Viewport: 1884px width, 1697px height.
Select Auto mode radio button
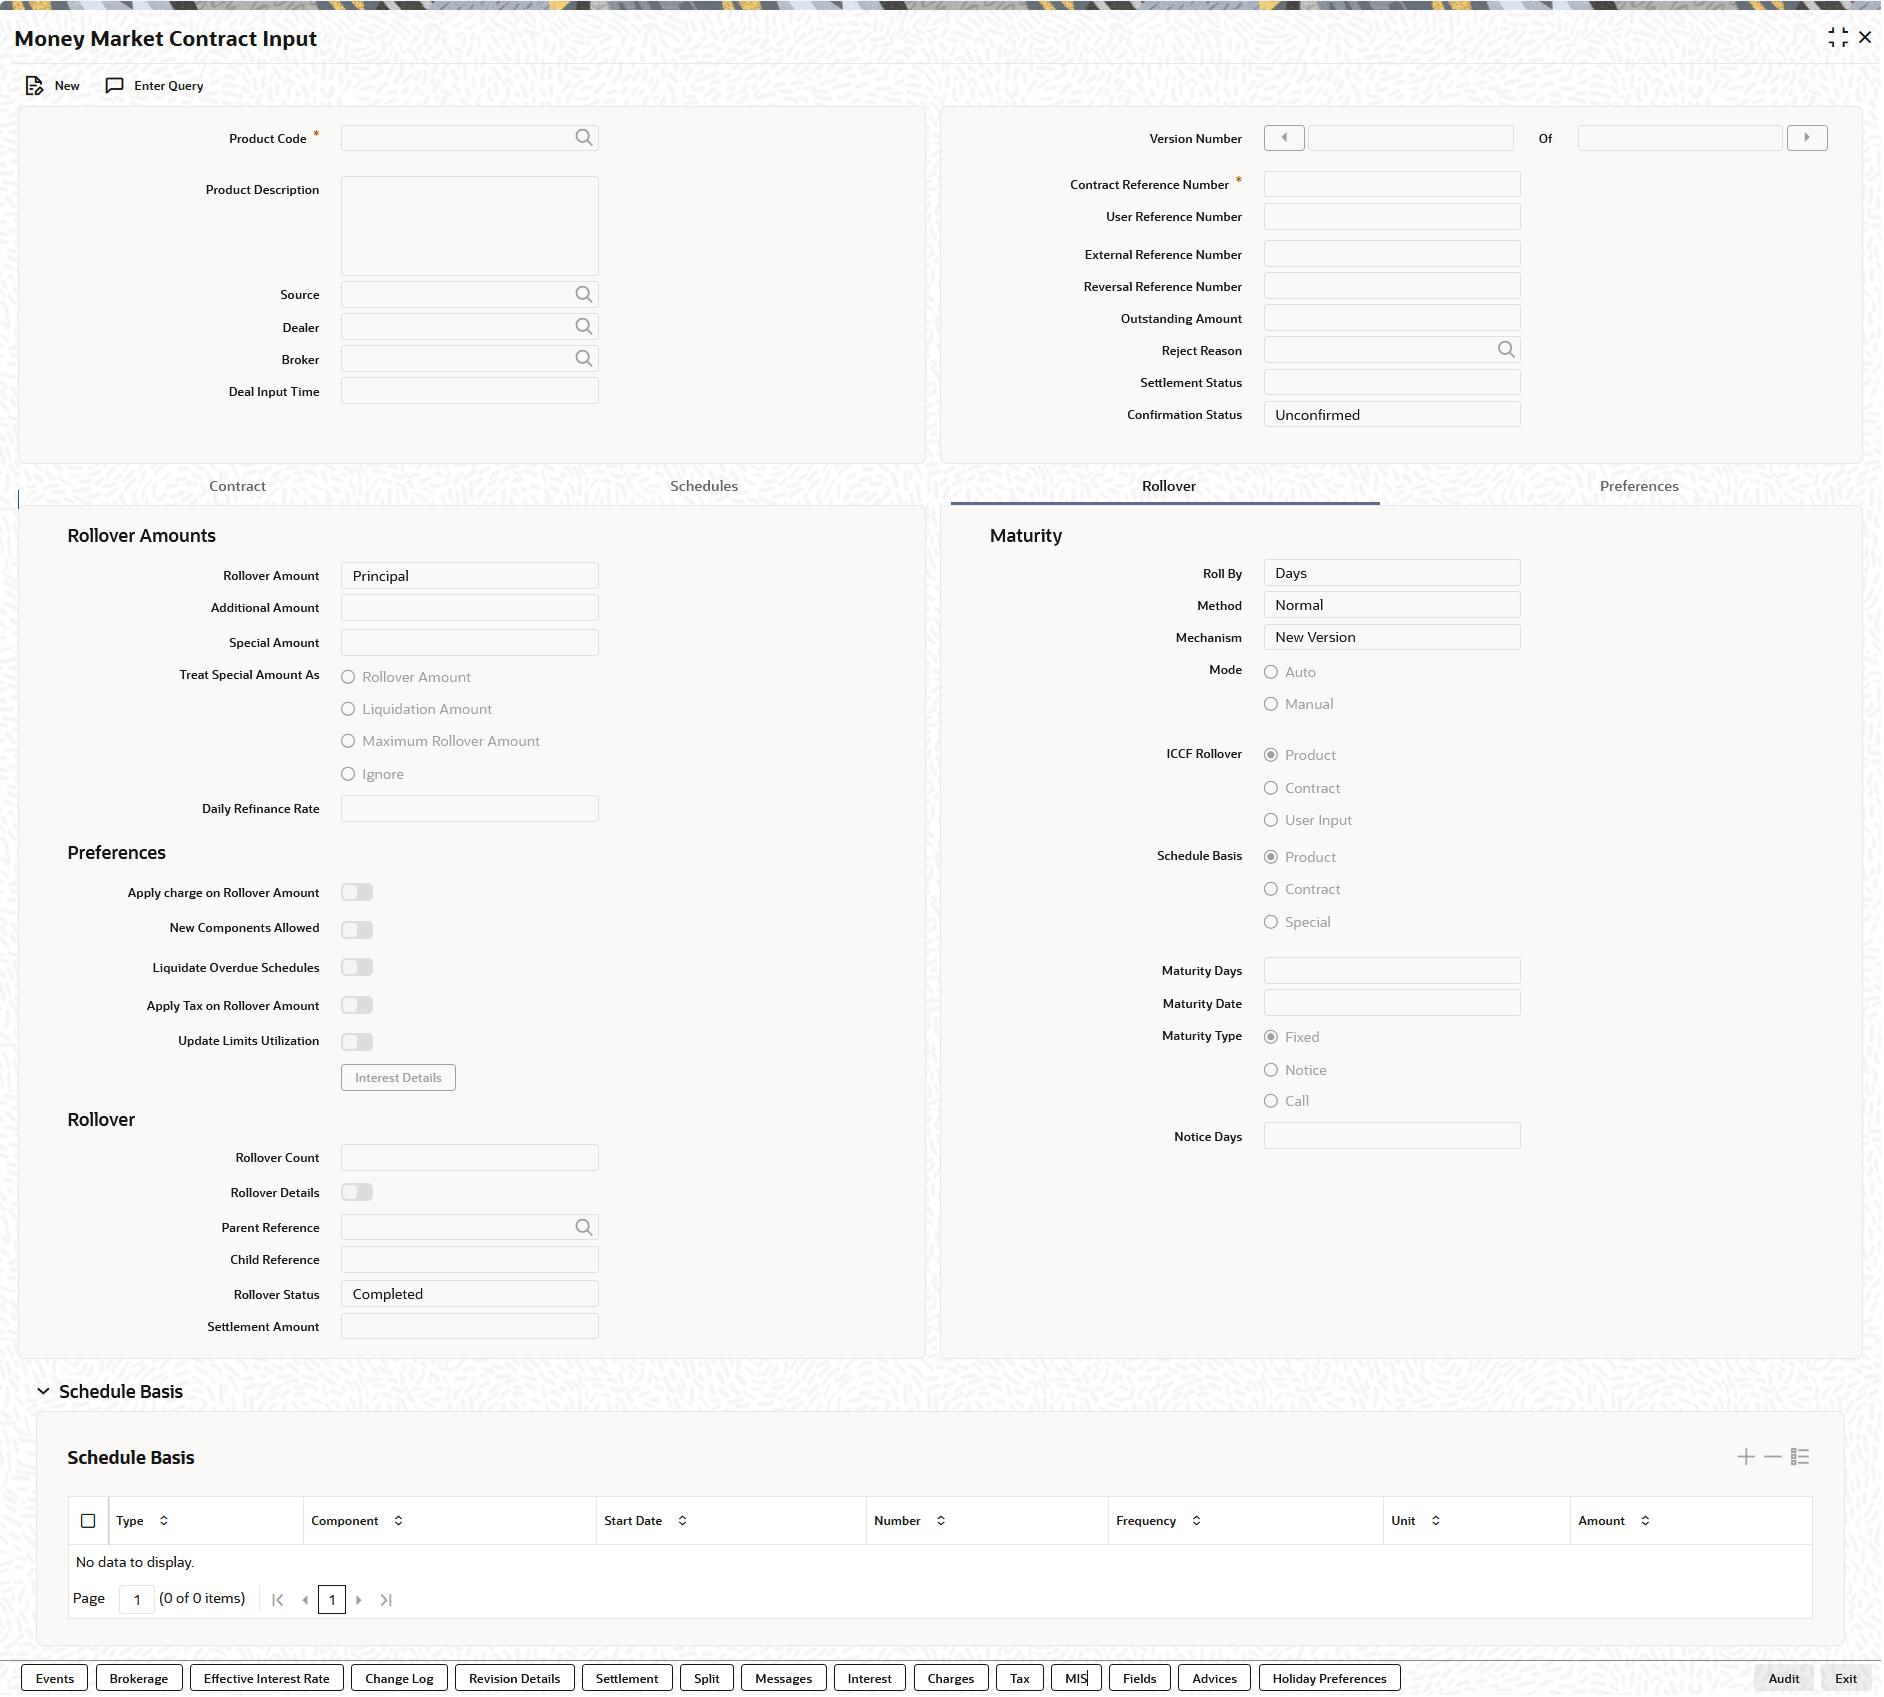click(1271, 672)
